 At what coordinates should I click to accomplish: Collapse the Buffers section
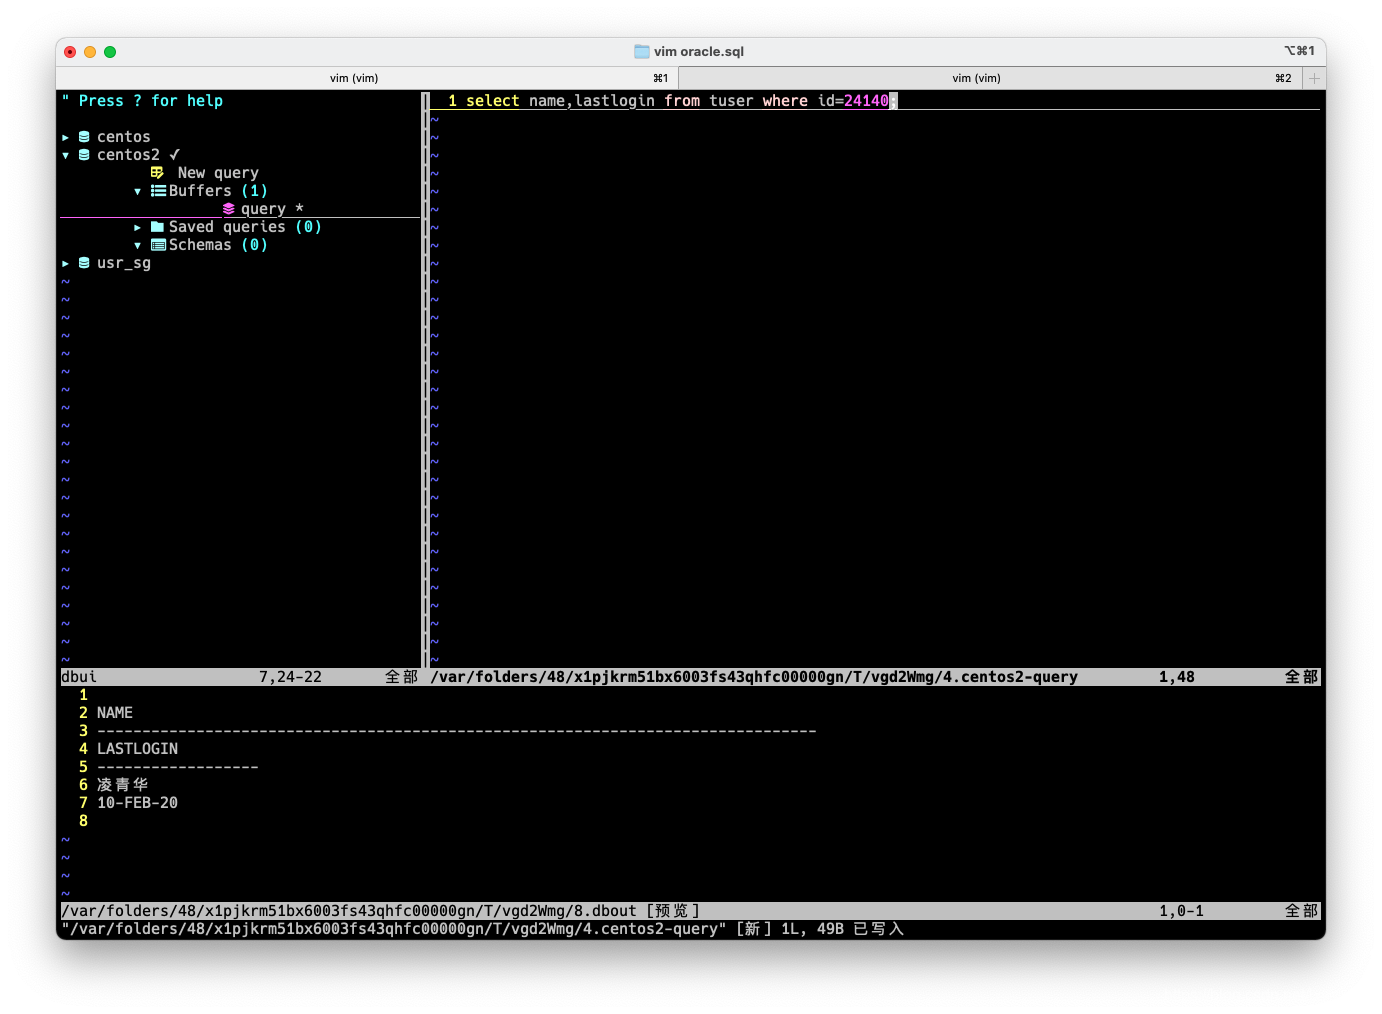138,191
